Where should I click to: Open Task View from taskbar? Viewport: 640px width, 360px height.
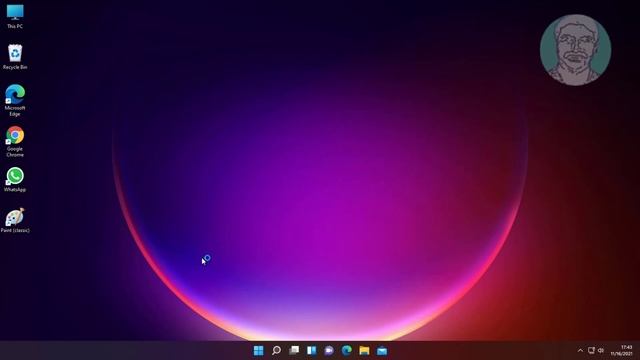(294, 350)
